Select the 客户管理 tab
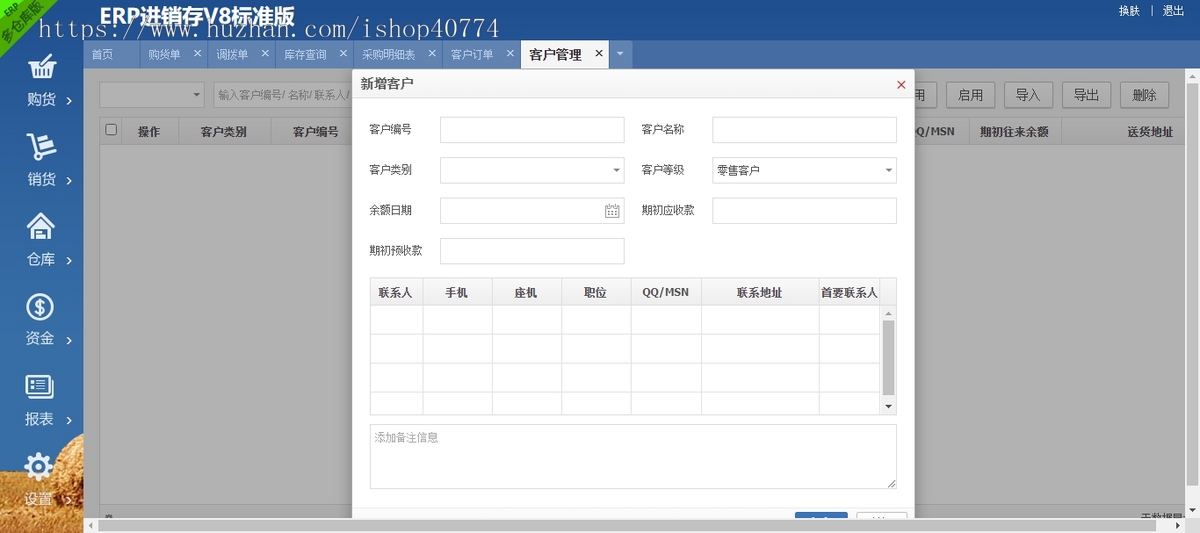This screenshot has width=1200, height=533. [555, 55]
